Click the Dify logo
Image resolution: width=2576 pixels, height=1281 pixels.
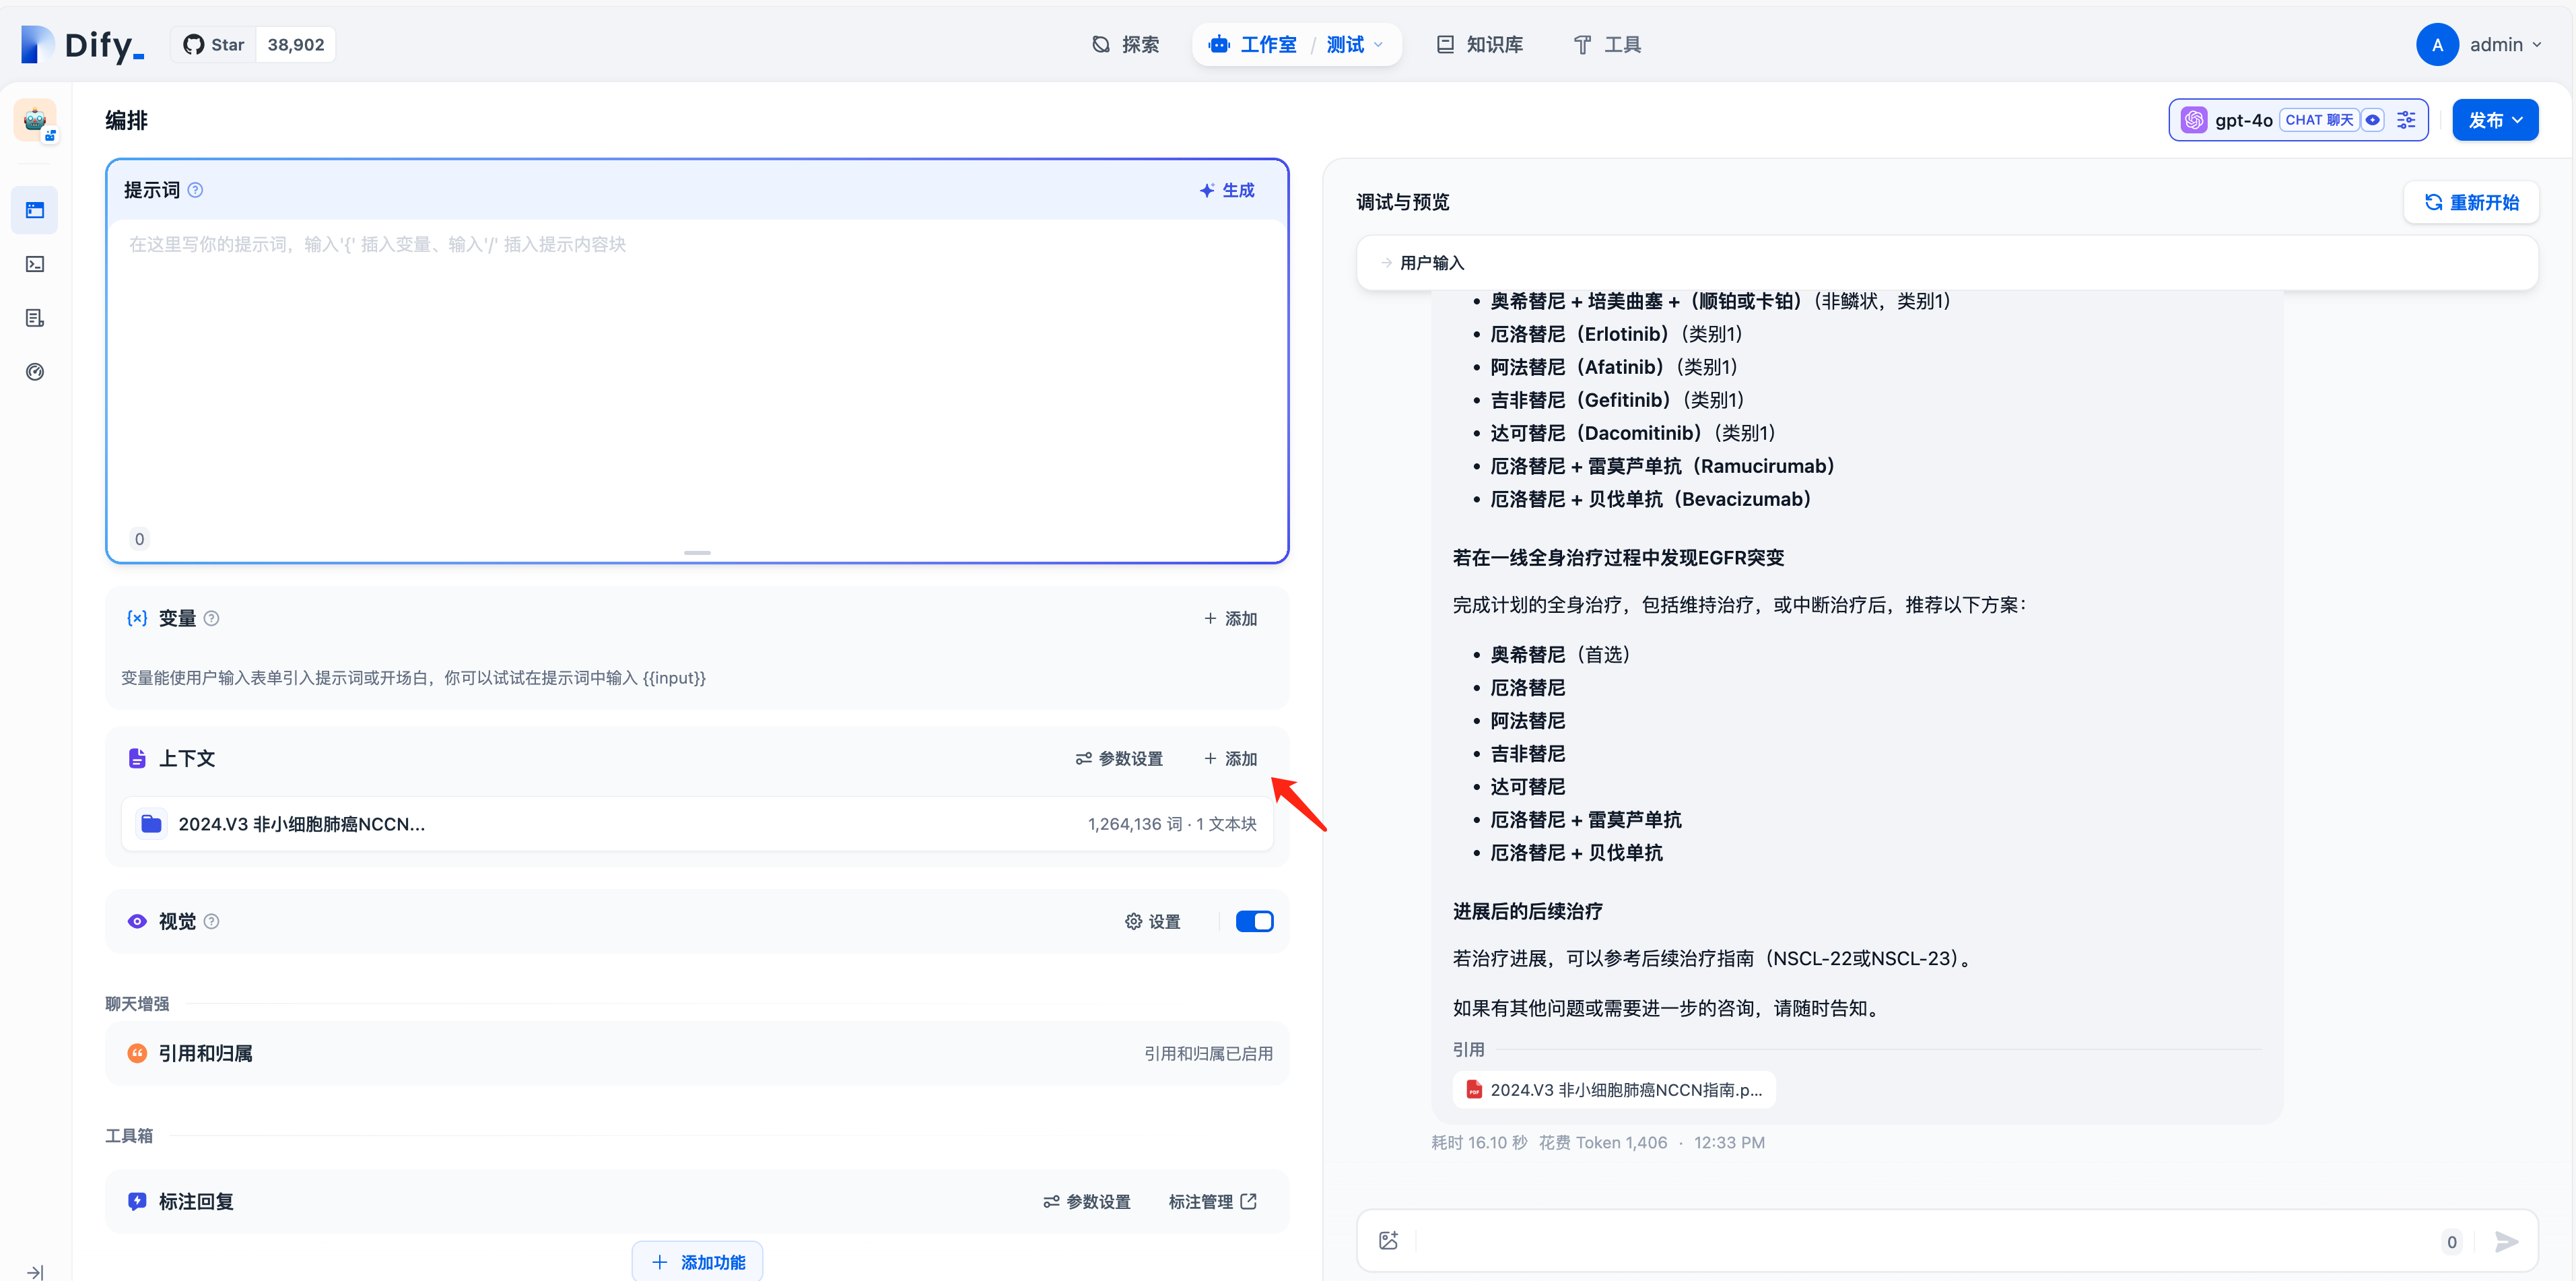click(x=83, y=44)
